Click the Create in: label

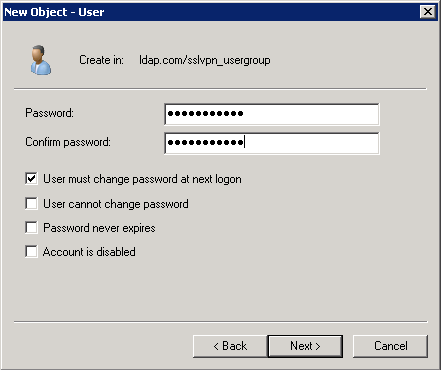pyautogui.click(x=101, y=60)
